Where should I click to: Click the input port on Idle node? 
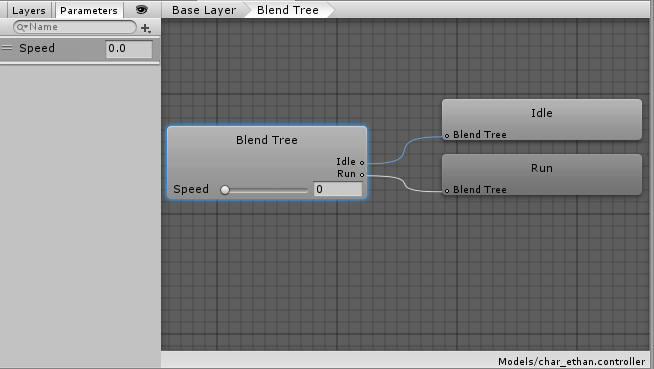point(447,136)
